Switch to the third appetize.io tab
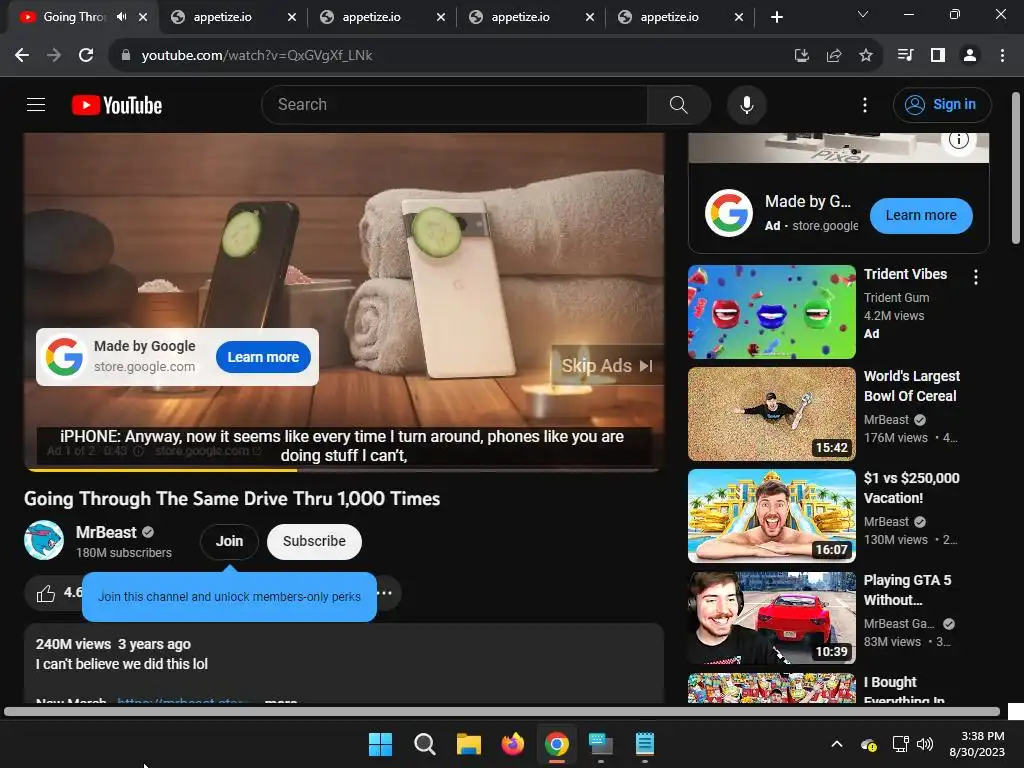 [x=520, y=17]
